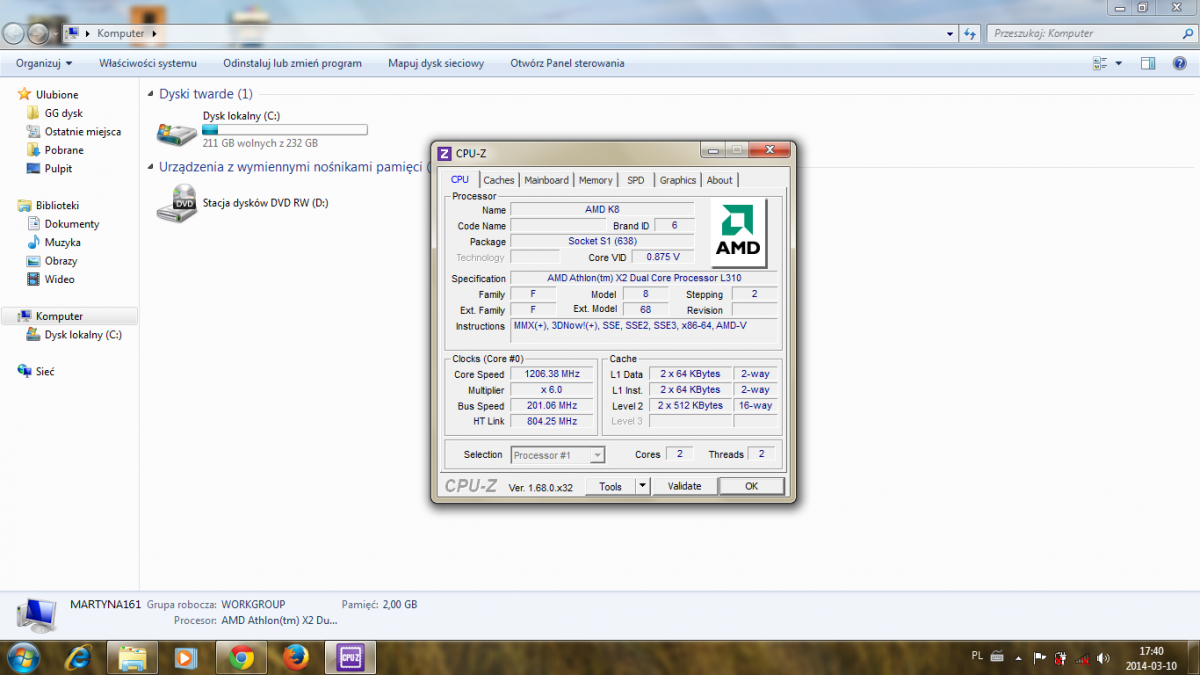Screen dimensions: 1200x675
Task: Click OK in CPU-Z
Action: (x=751, y=486)
